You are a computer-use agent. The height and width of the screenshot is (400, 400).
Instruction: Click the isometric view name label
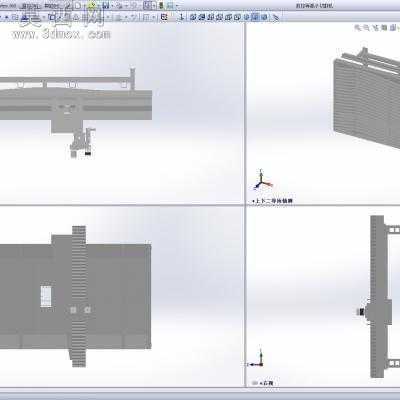273,201
